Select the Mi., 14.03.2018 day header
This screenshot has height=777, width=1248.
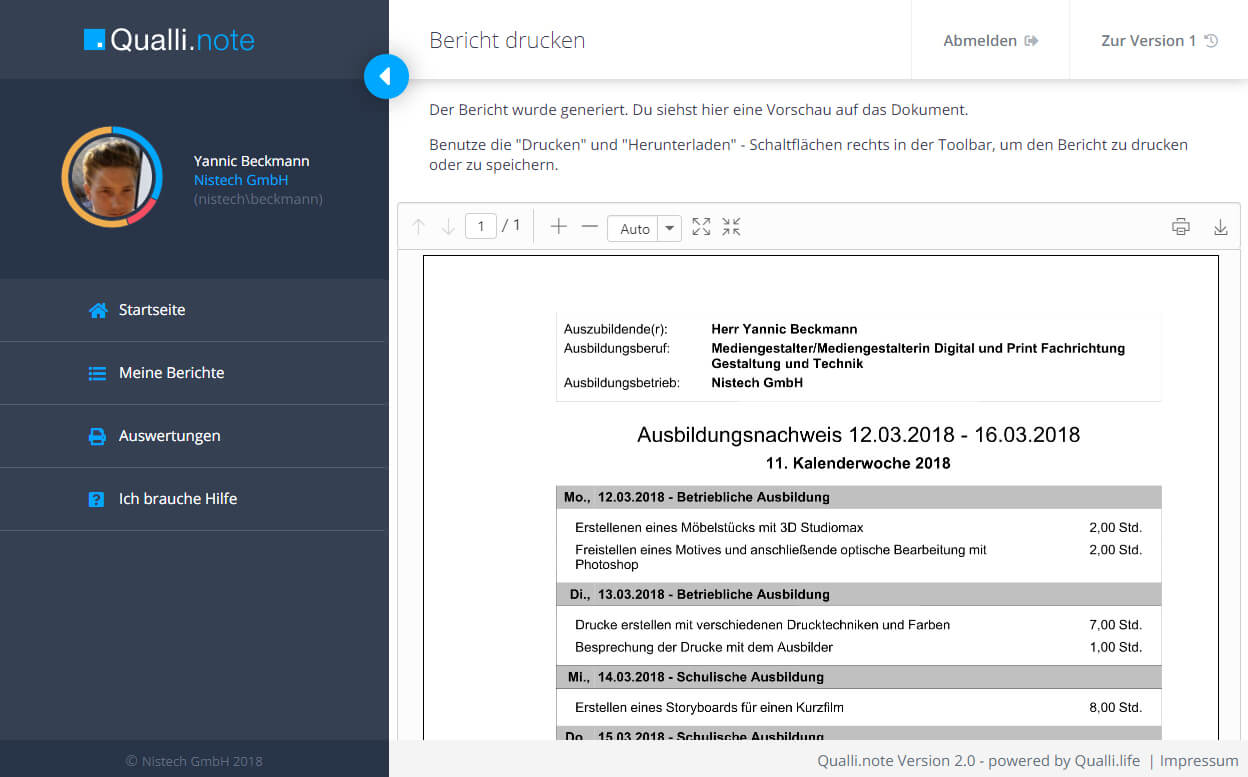tap(858, 677)
